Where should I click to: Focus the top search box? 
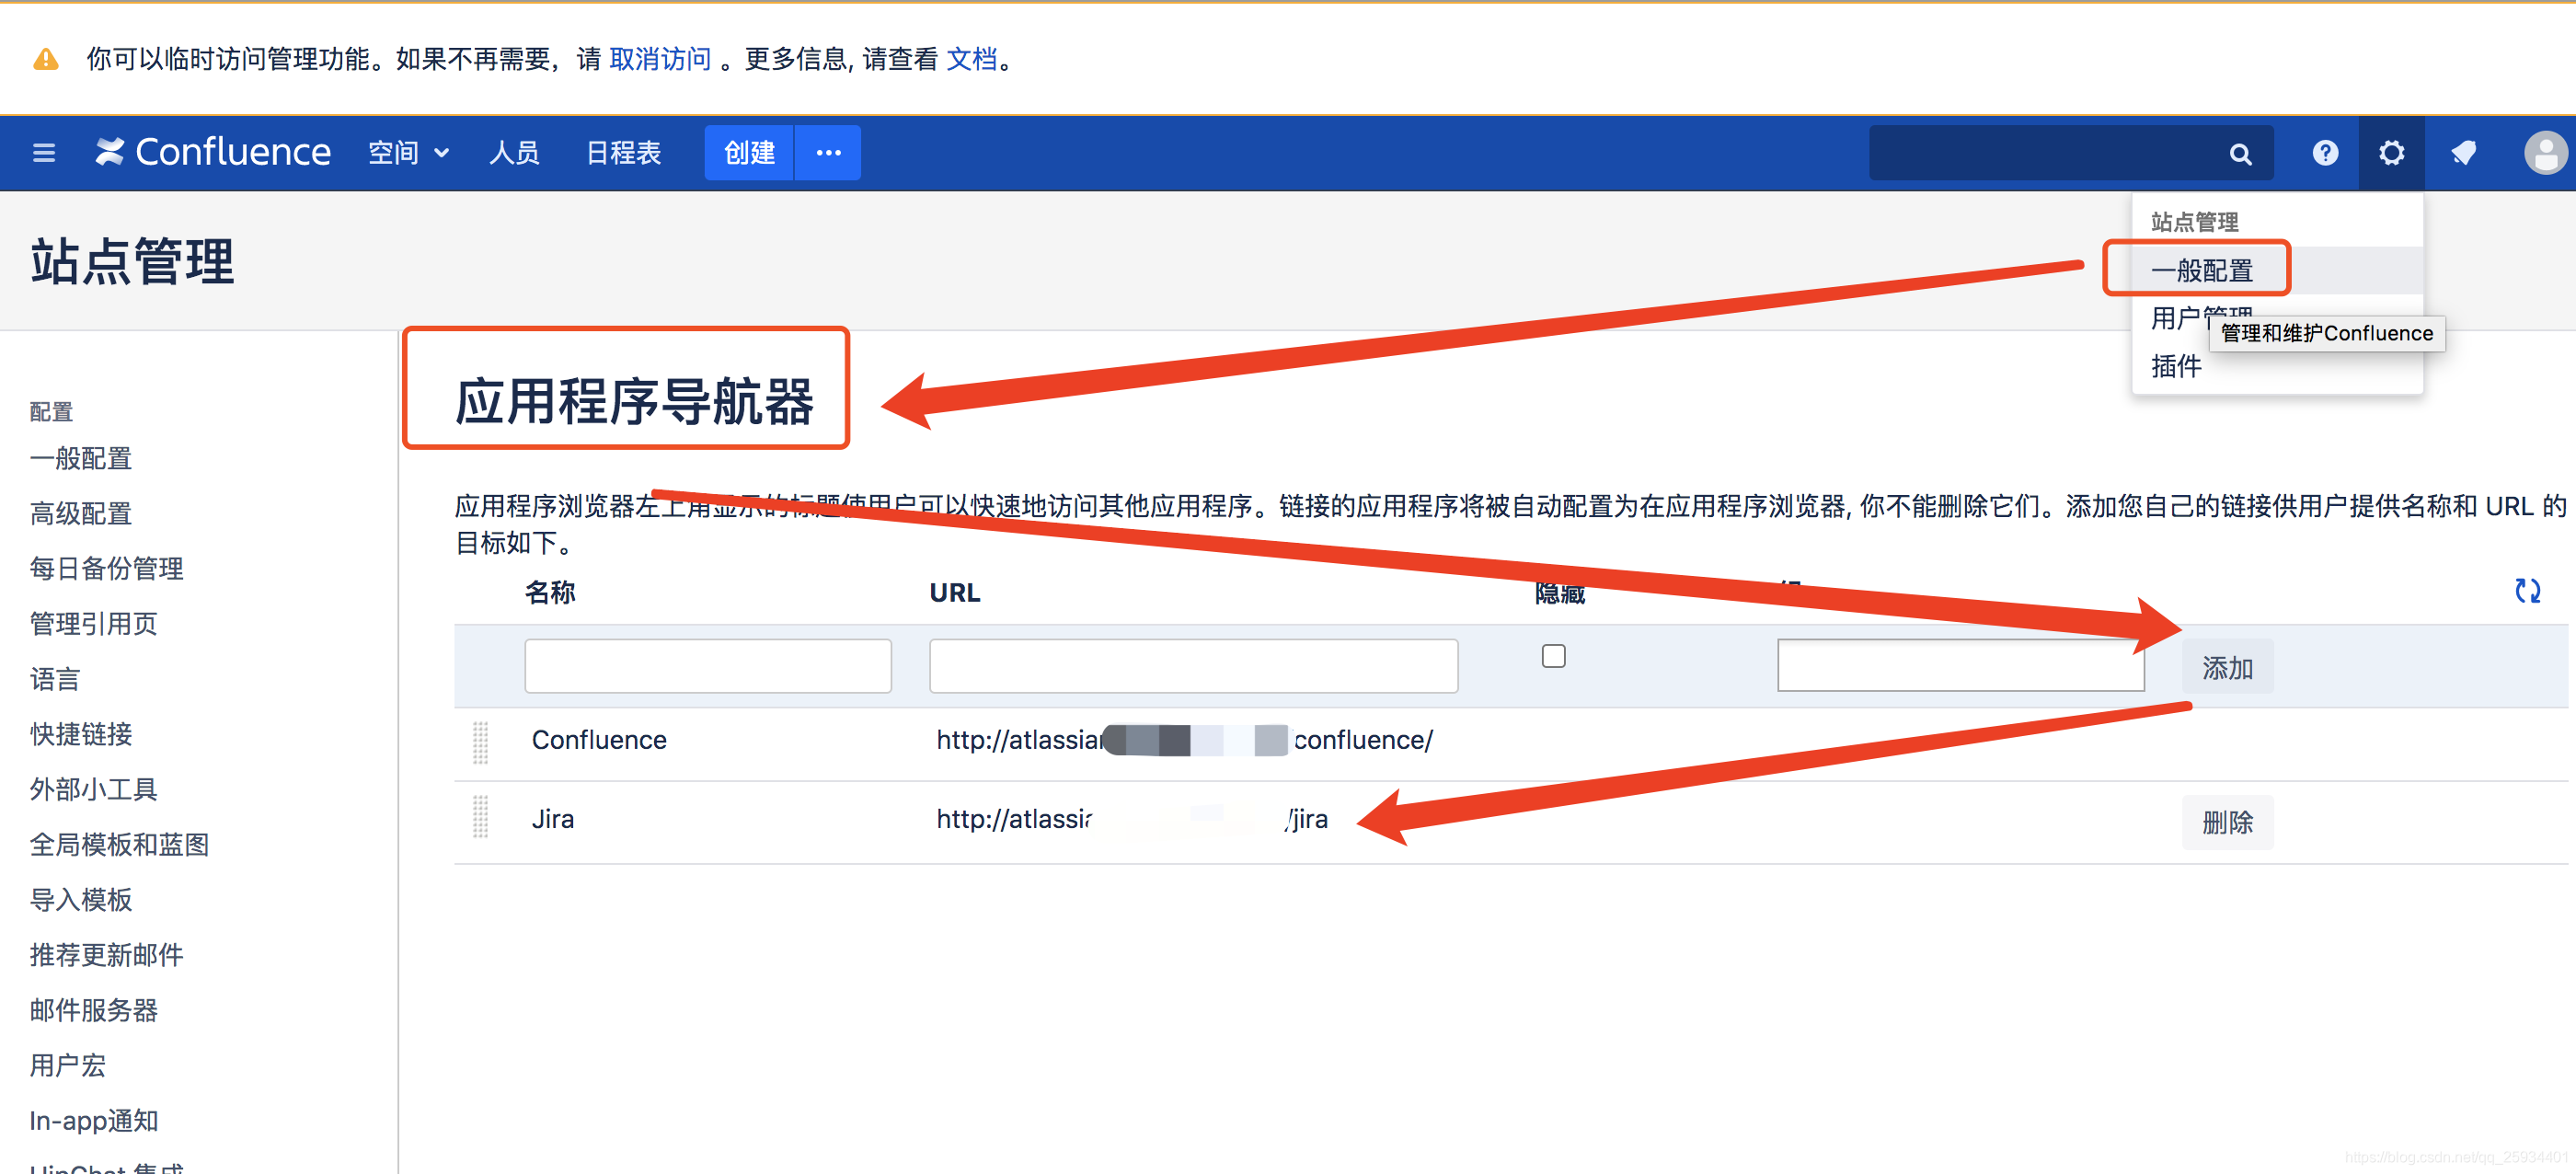tap(2070, 153)
